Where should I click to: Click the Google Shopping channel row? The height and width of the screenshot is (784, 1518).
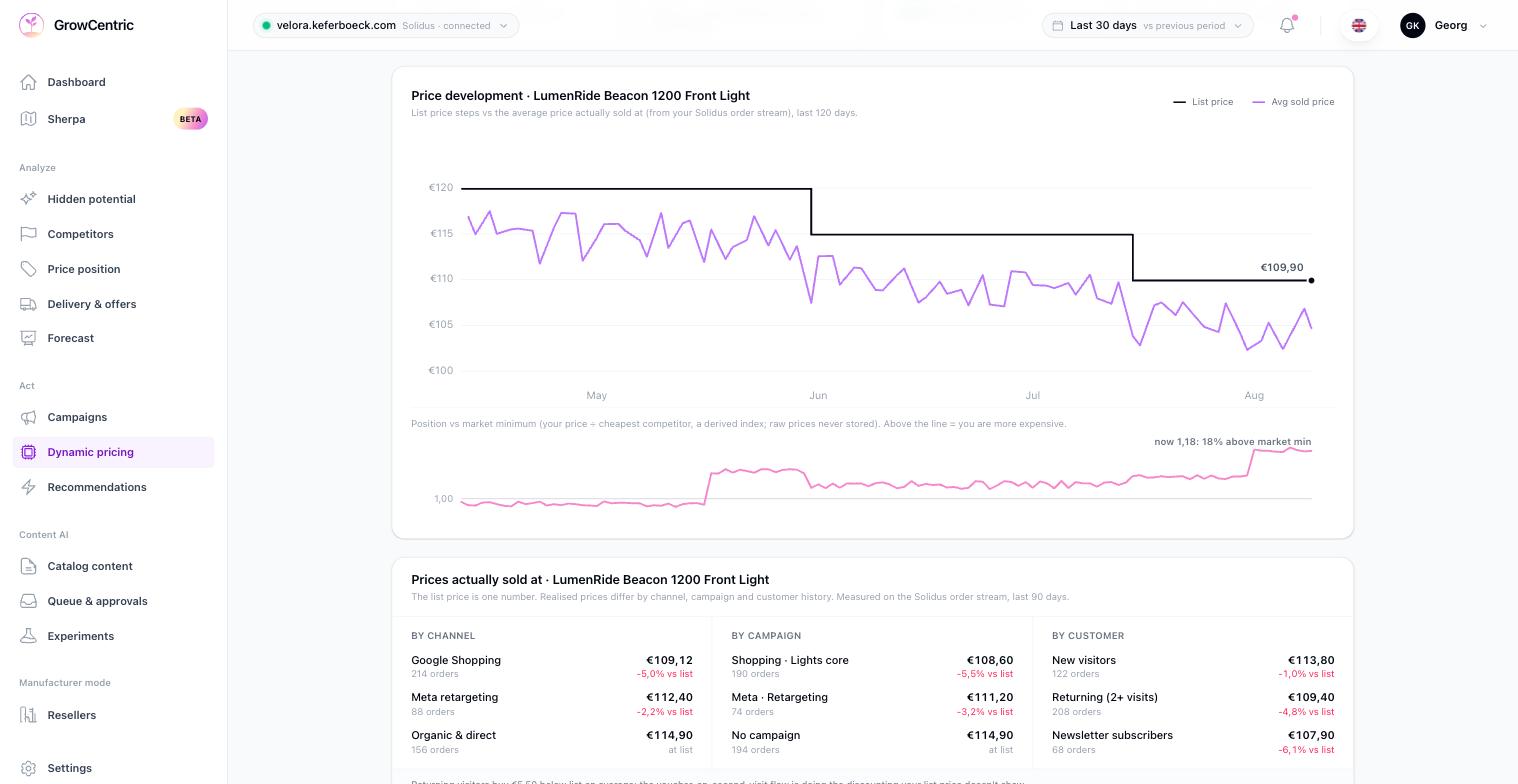pos(552,666)
